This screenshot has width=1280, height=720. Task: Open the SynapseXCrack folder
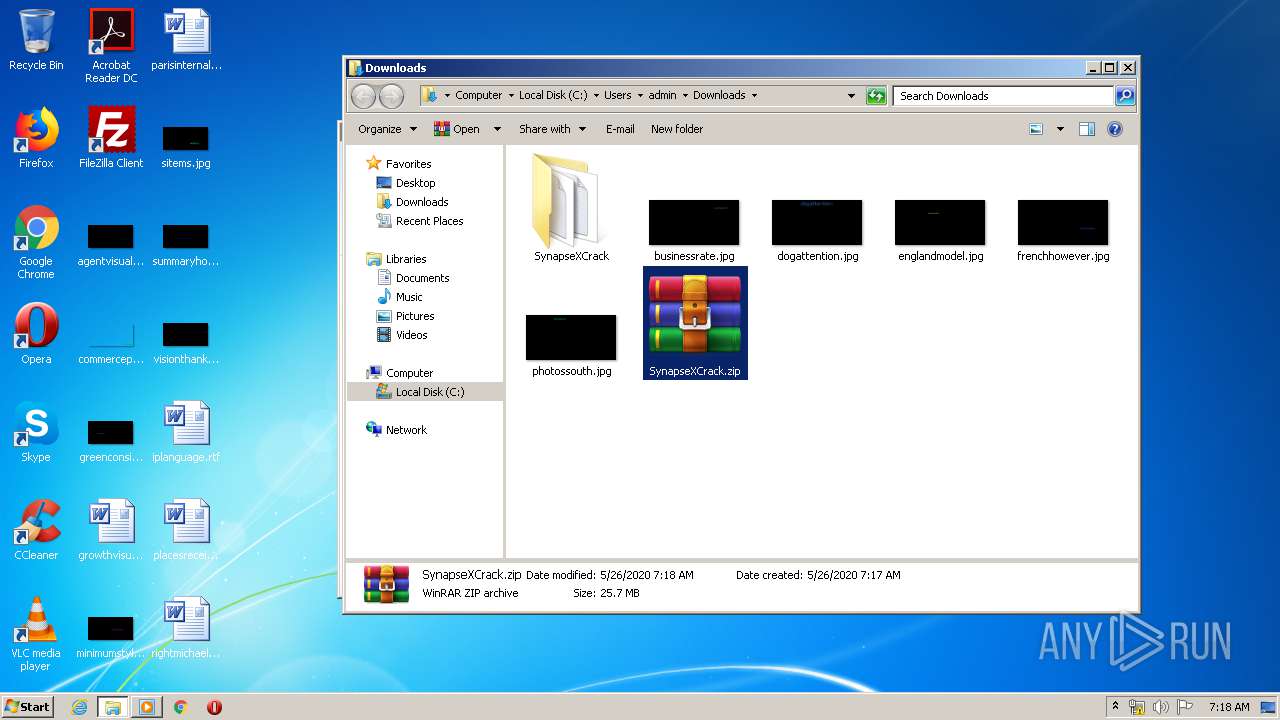click(x=571, y=208)
